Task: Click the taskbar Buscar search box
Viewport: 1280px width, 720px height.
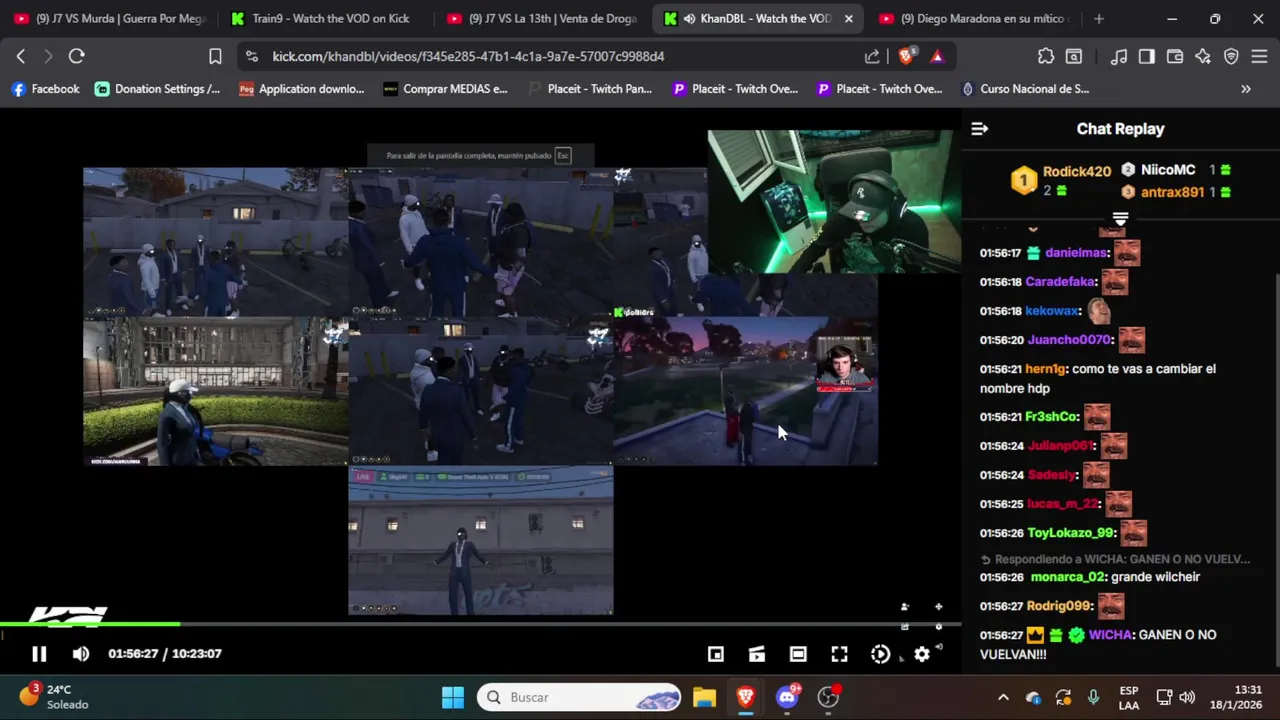Action: pos(580,697)
